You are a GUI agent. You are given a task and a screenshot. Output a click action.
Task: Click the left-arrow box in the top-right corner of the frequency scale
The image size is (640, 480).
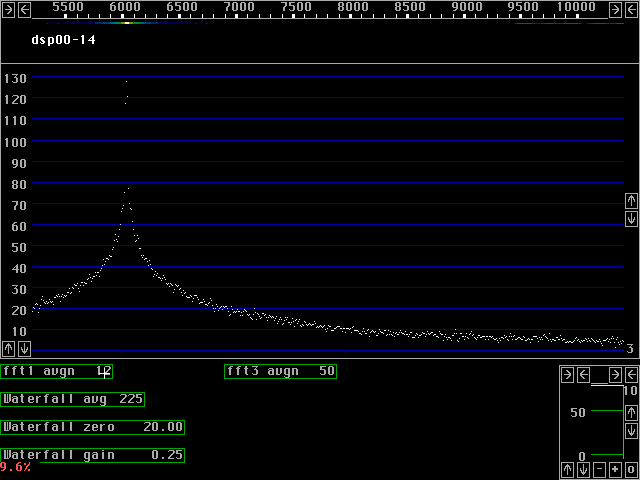631,10
